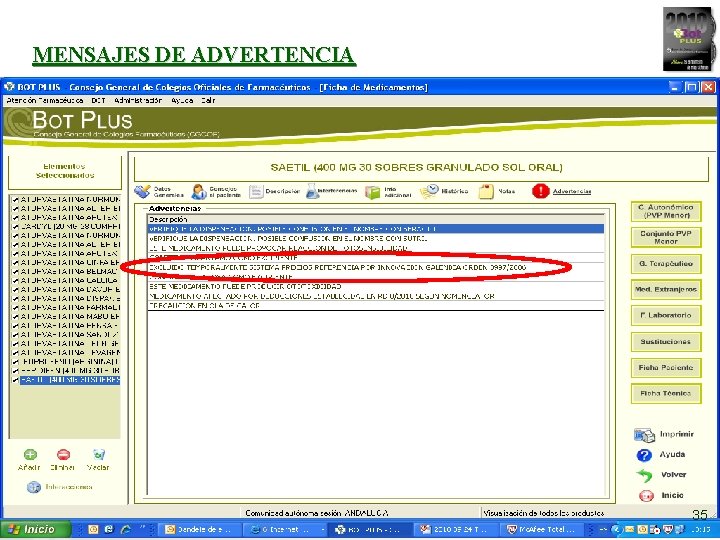720x540 pixels.
Task: Click the Med. Extranjeros button
Action: click(x=666, y=290)
